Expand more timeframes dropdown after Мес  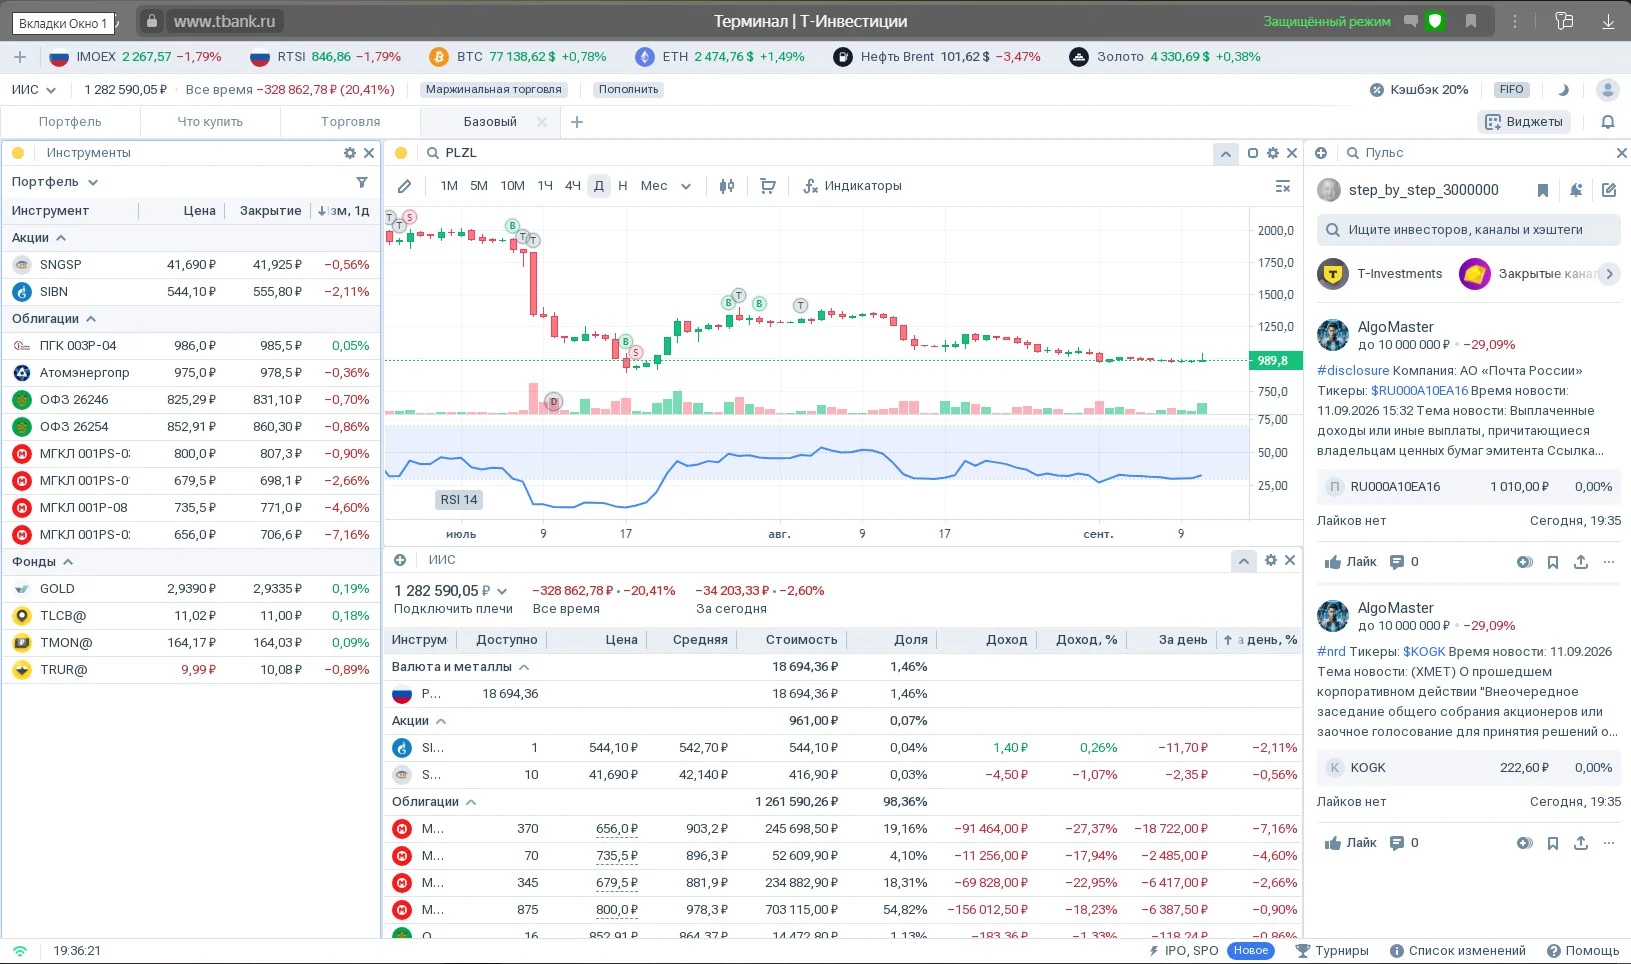[x=686, y=186]
